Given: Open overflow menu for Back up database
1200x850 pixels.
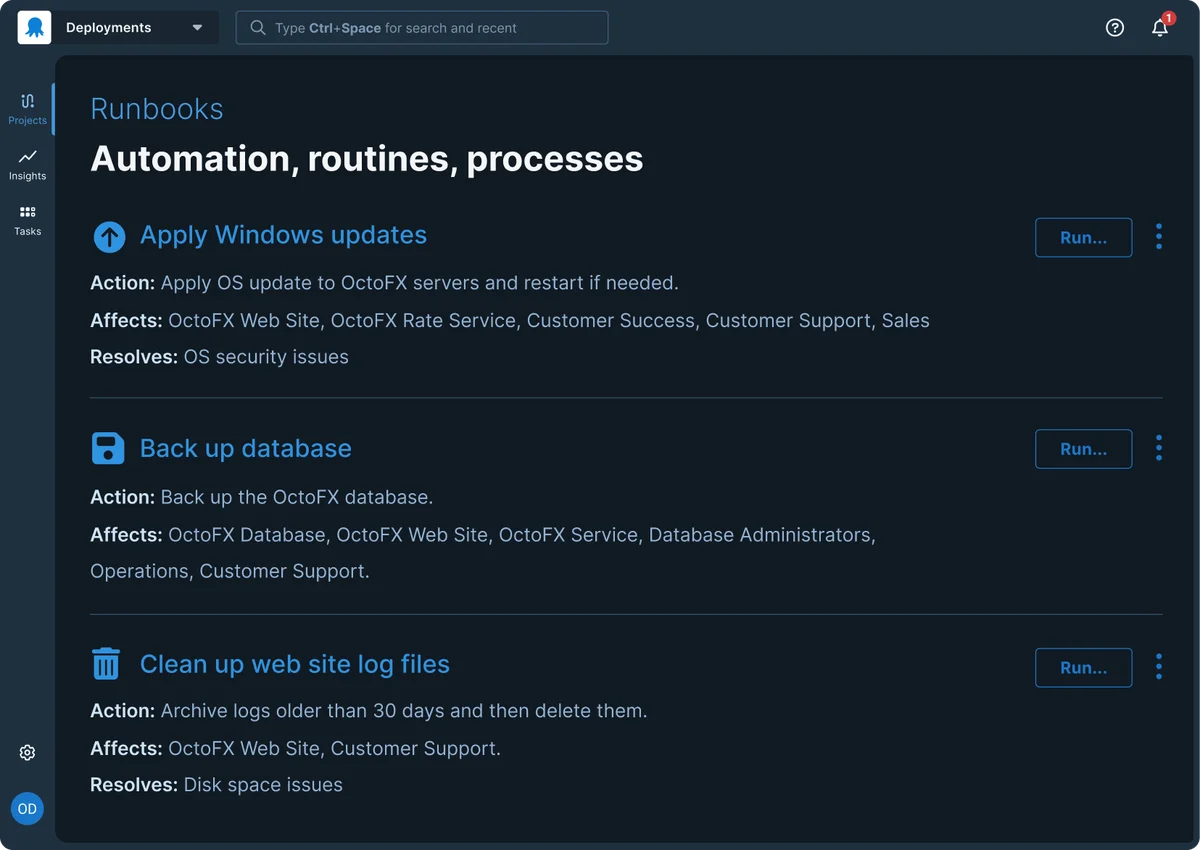Looking at the screenshot, I should 1159,448.
